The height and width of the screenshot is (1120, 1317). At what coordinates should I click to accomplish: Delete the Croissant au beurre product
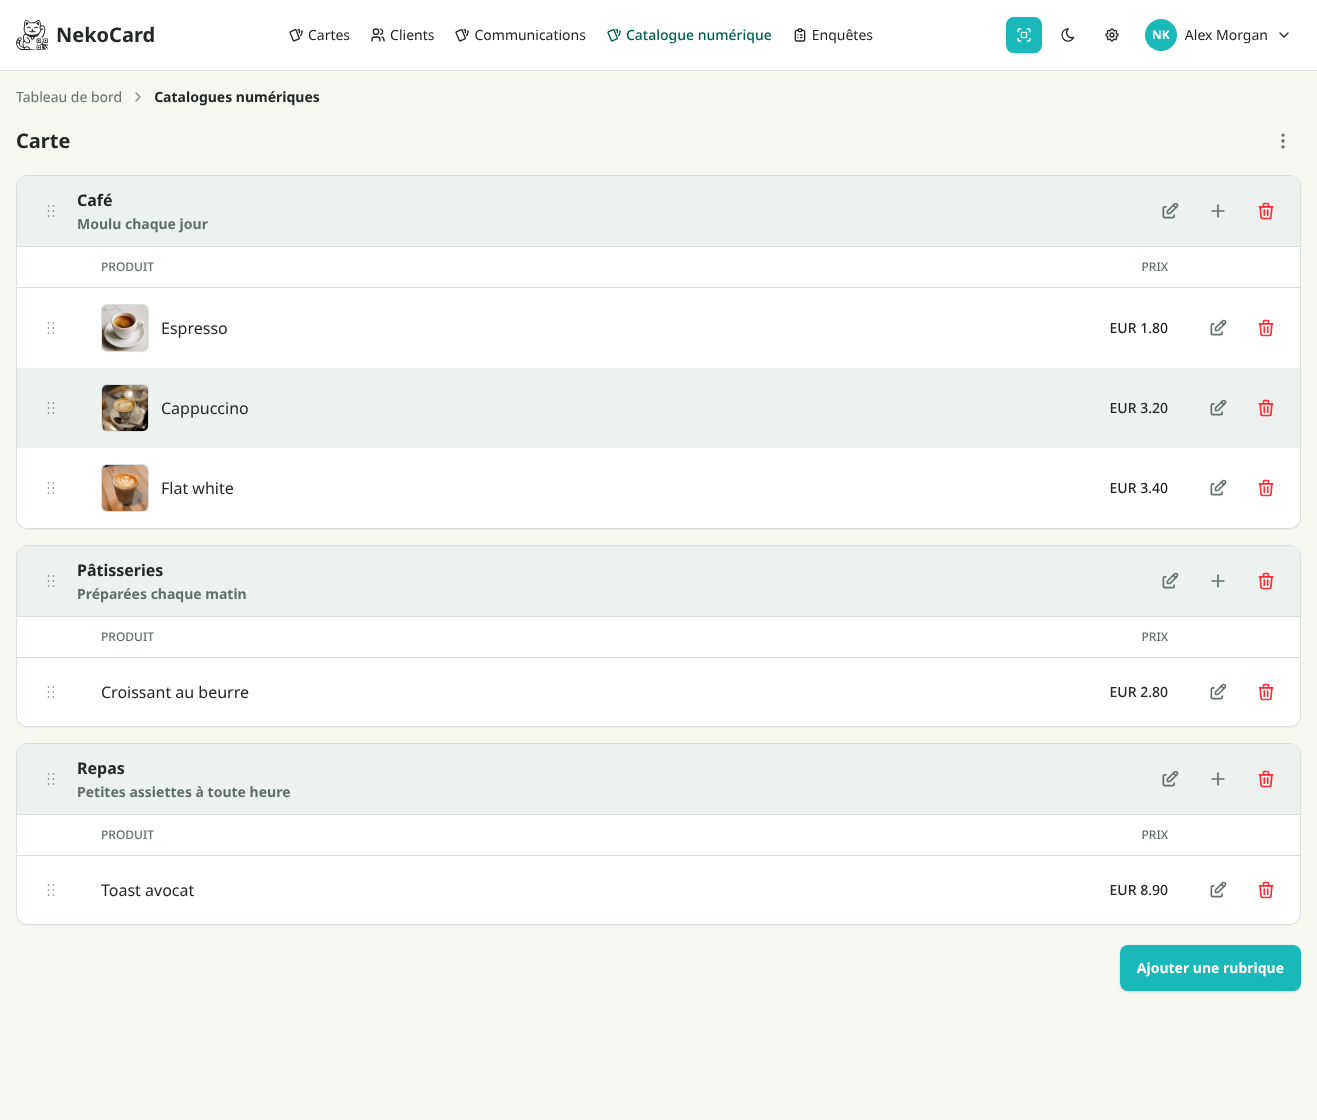[x=1266, y=692]
